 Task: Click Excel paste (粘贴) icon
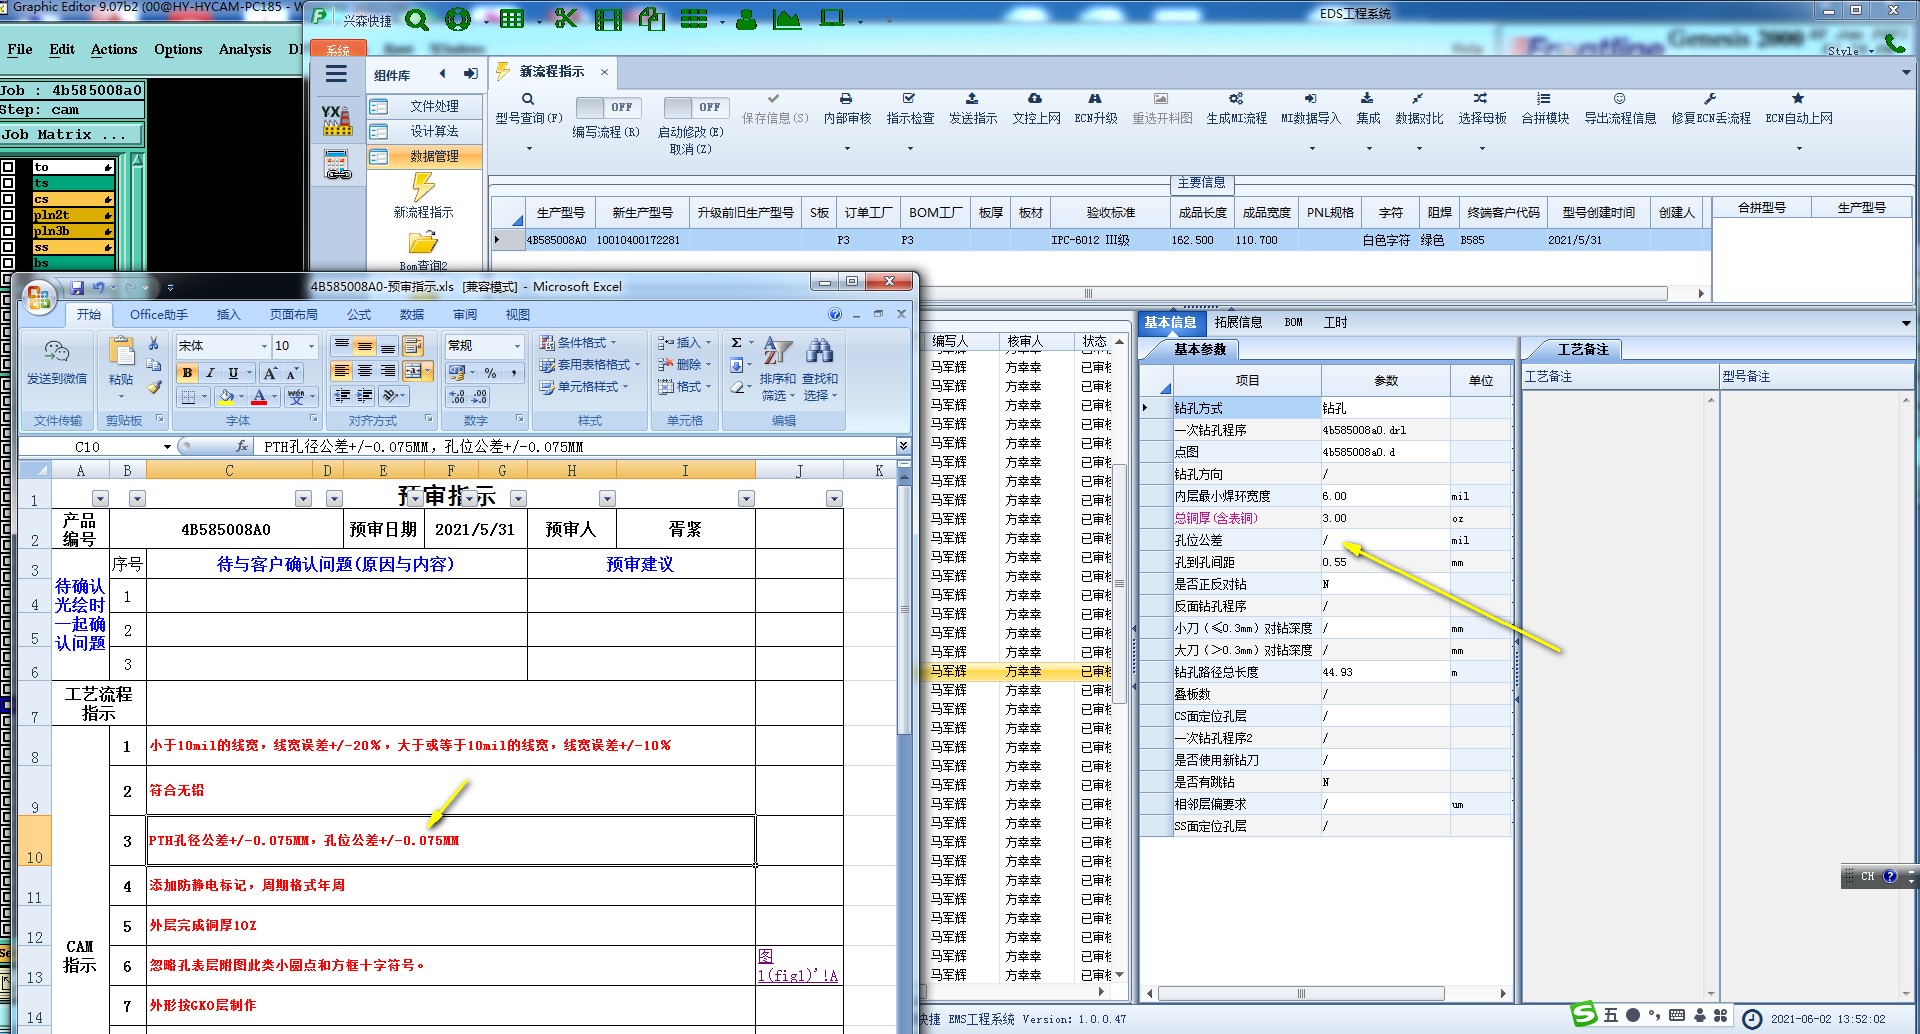[121, 353]
